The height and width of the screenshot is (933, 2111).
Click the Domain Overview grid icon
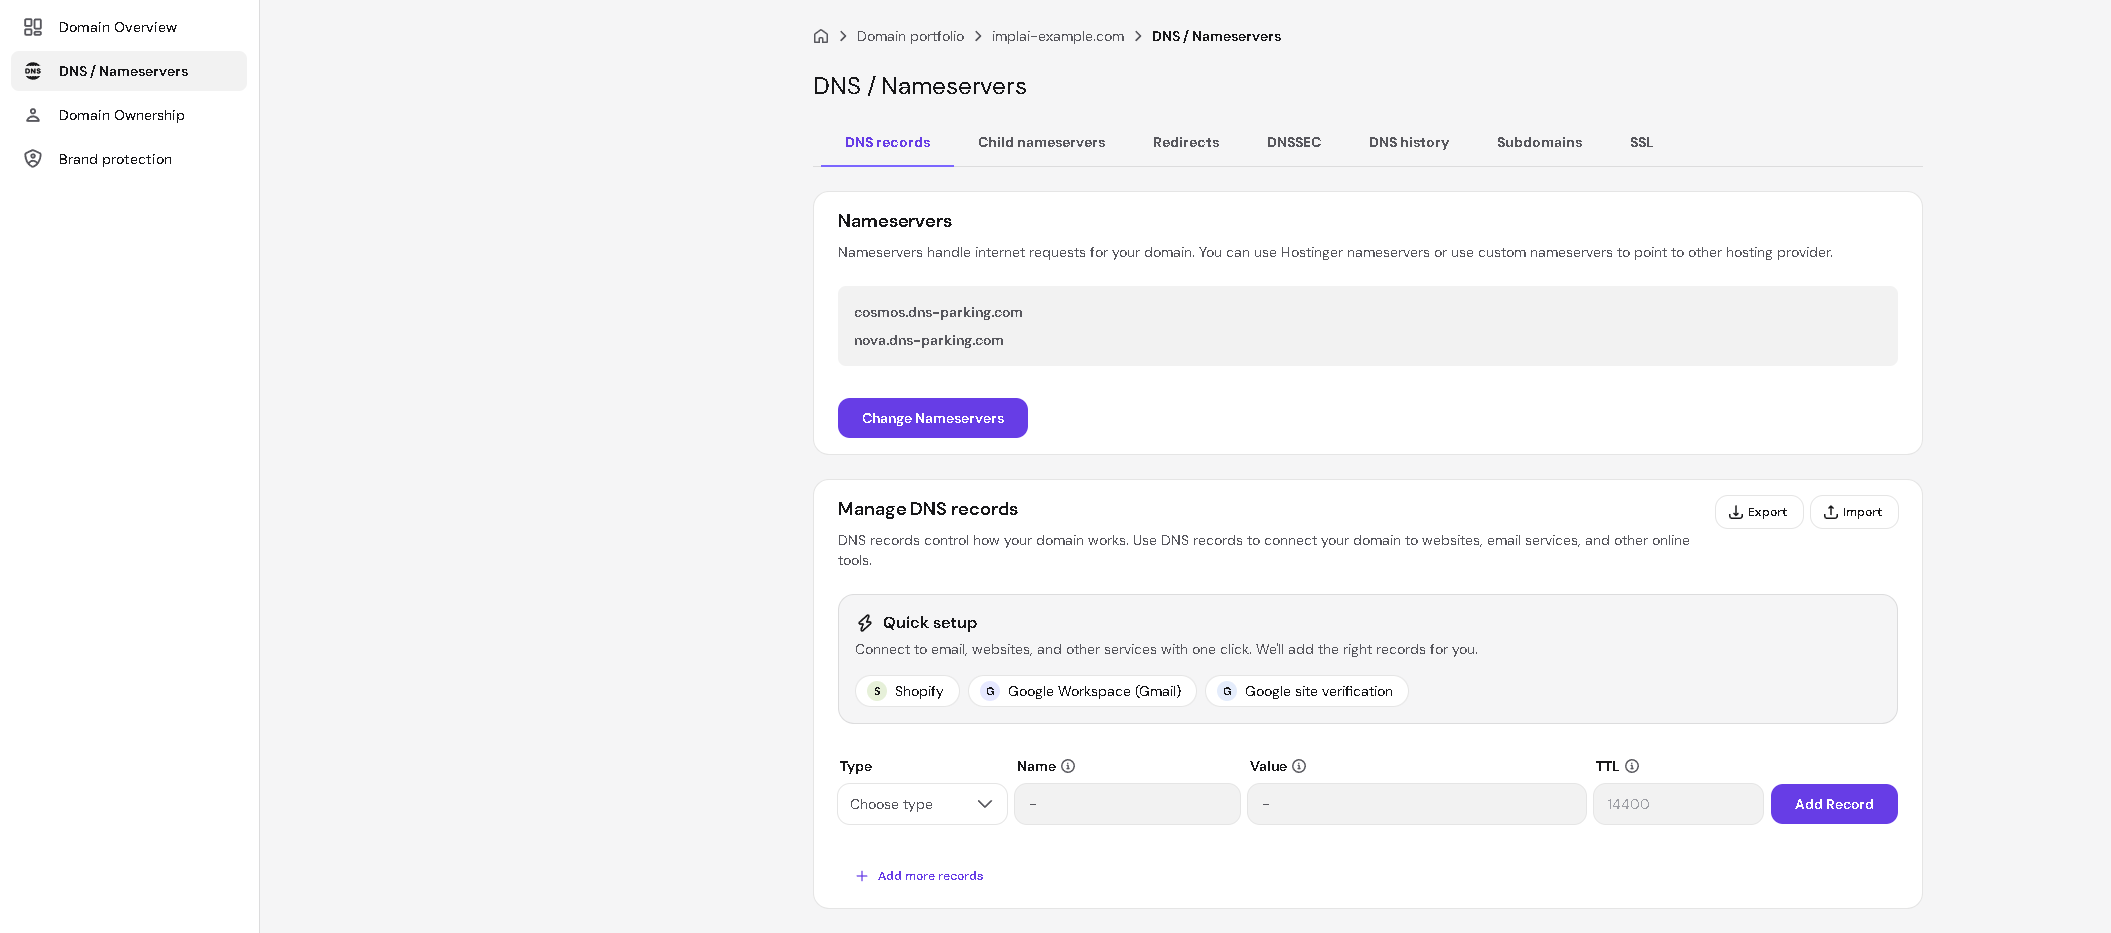point(33,27)
